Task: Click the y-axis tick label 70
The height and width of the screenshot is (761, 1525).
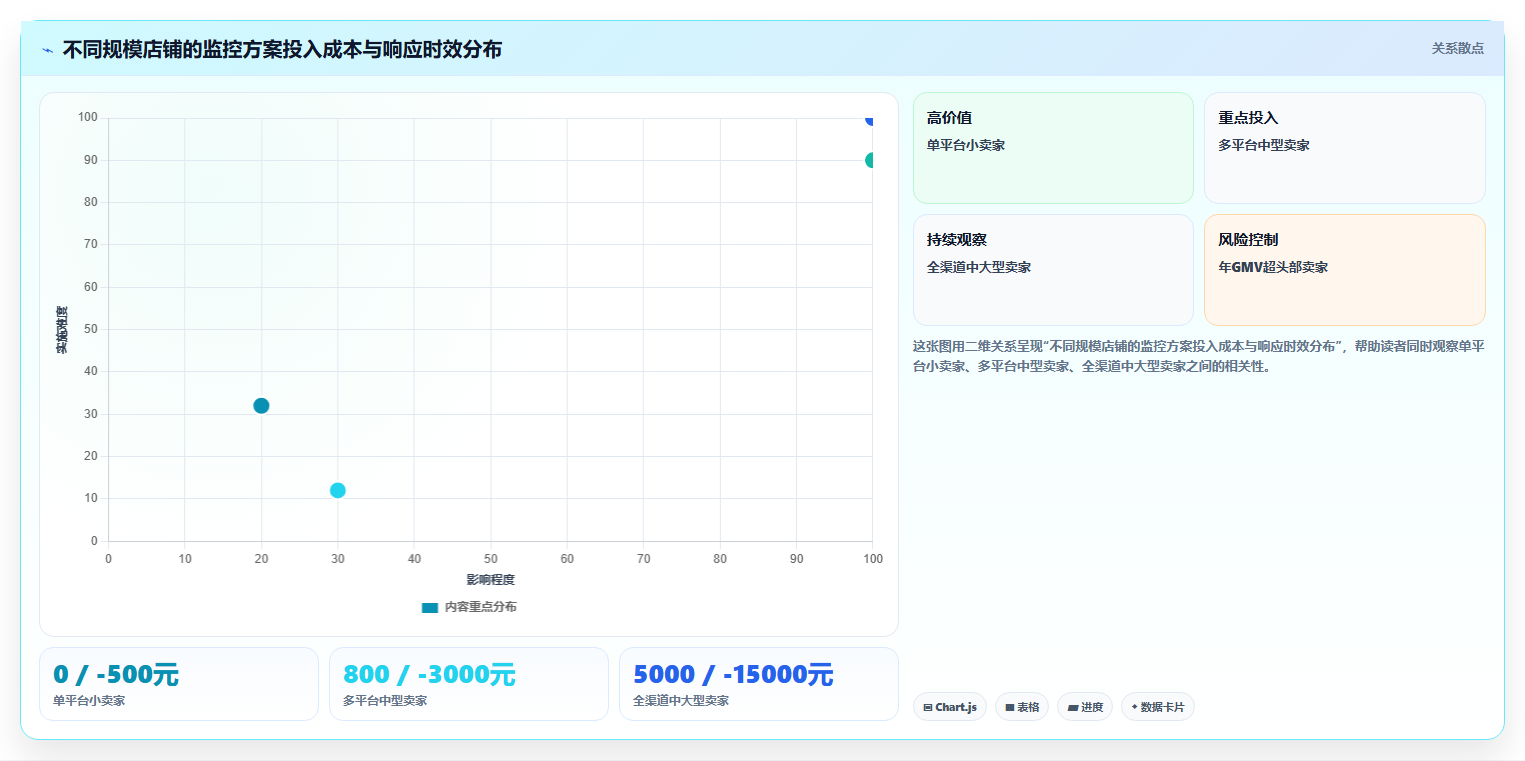Action: coord(90,244)
